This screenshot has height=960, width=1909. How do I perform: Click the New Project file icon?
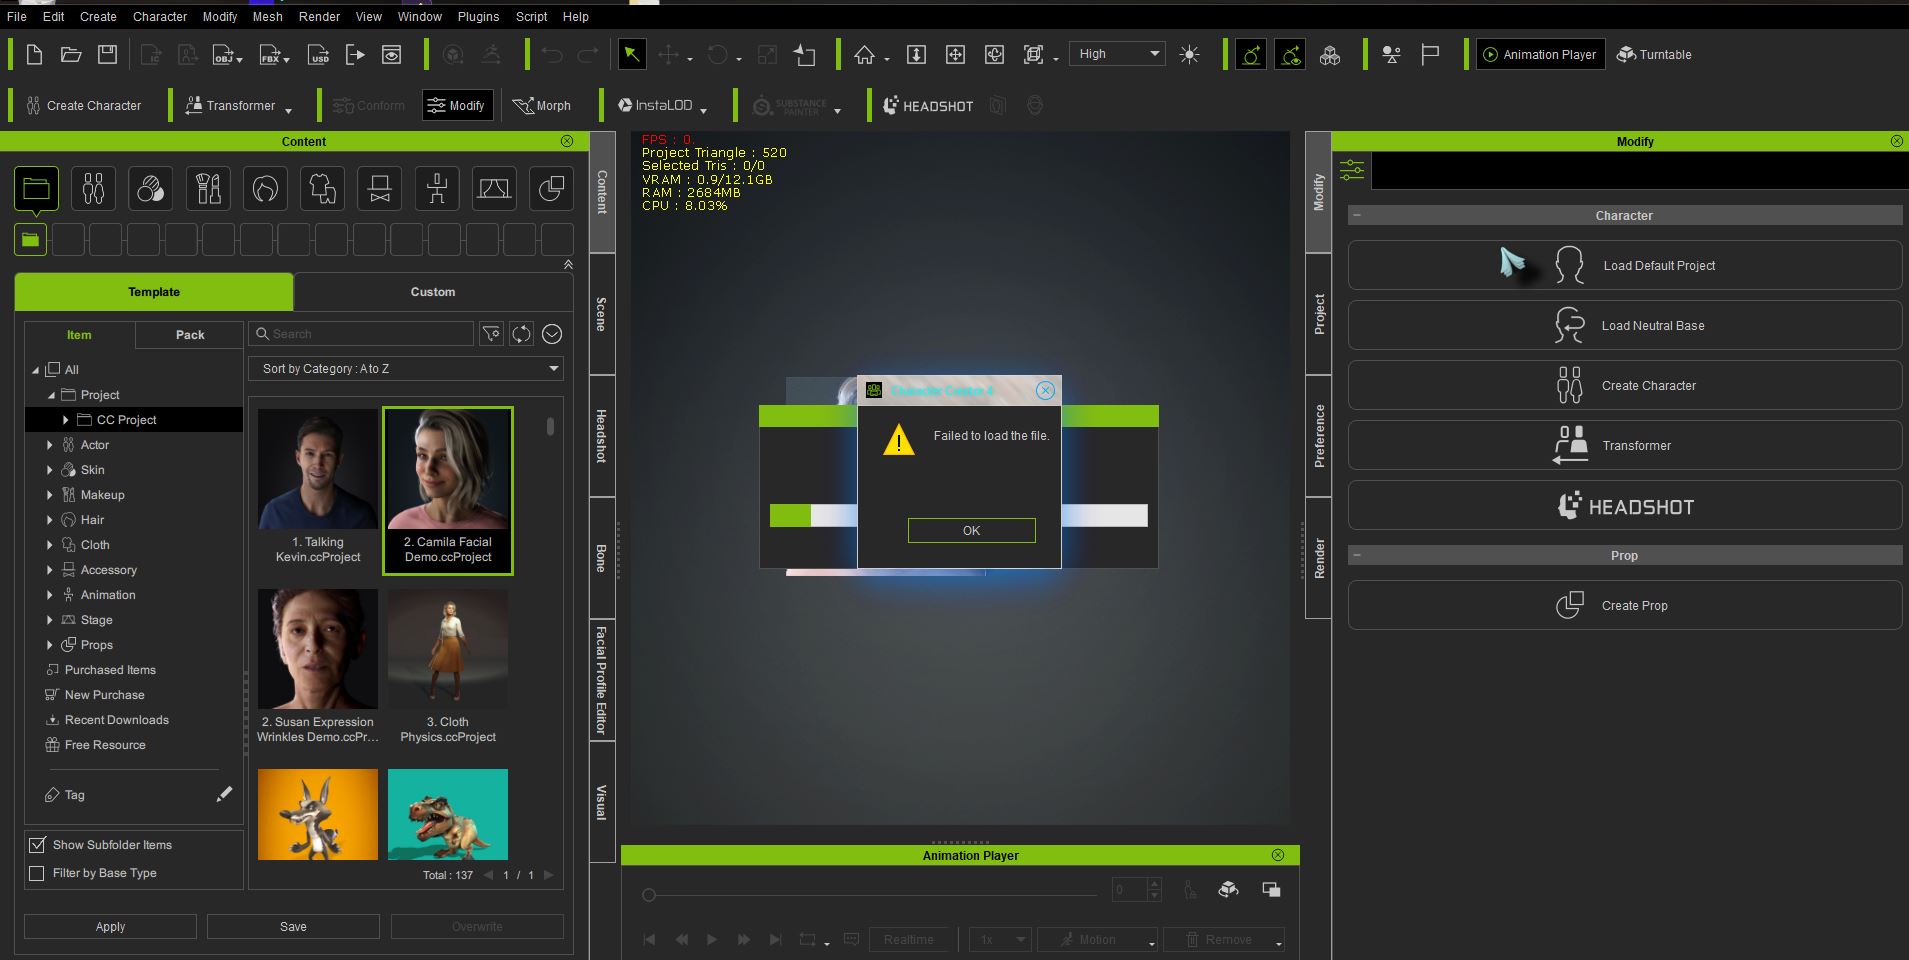tap(34, 55)
